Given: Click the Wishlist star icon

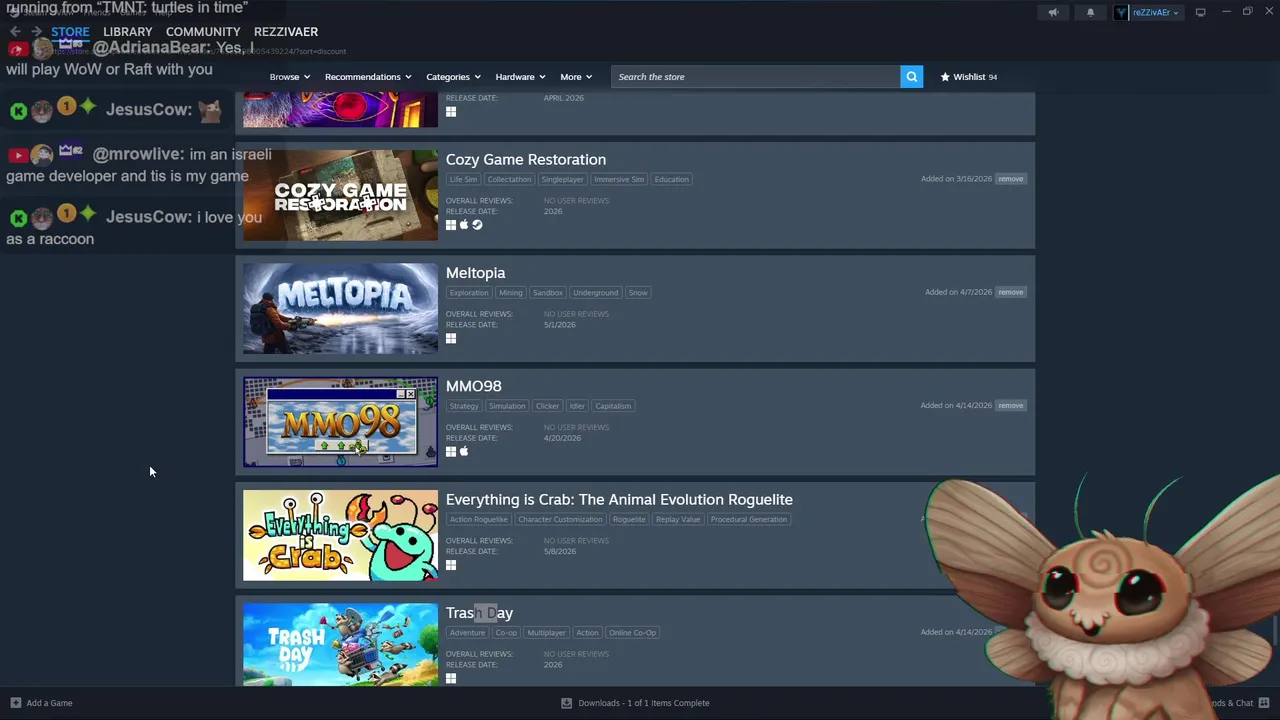Looking at the screenshot, I should (x=945, y=77).
